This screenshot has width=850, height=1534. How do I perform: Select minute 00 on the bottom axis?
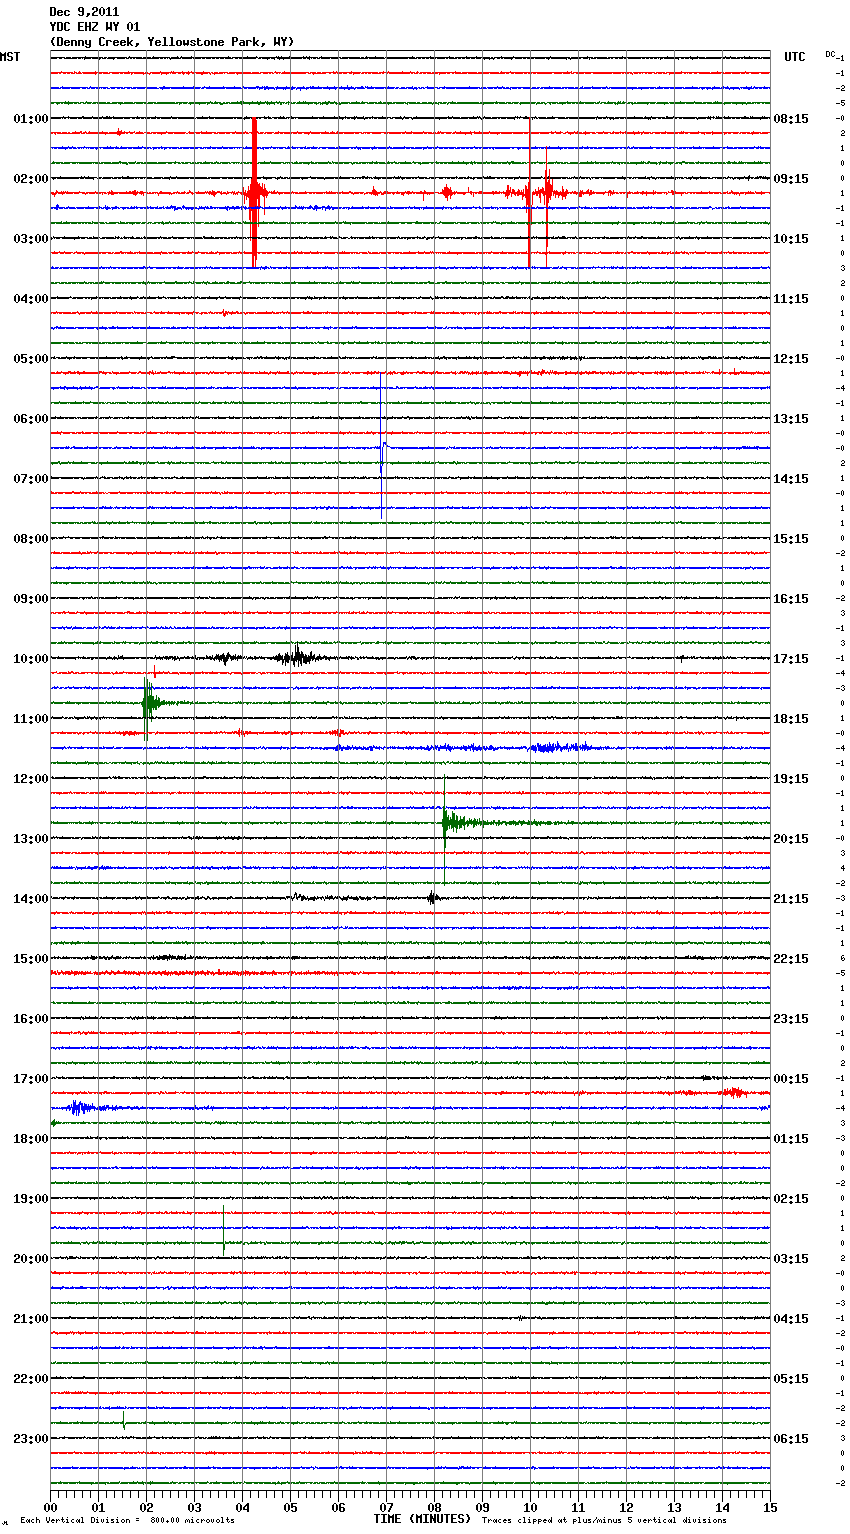click(x=50, y=1507)
